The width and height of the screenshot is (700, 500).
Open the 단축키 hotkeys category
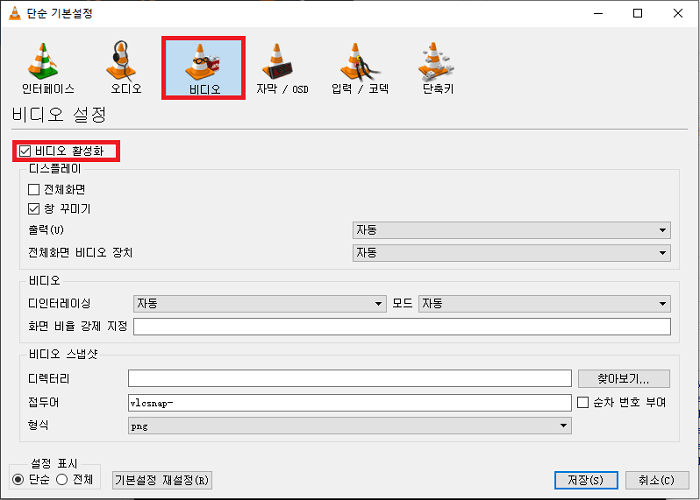pyautogui.click(x=438, y=68)
